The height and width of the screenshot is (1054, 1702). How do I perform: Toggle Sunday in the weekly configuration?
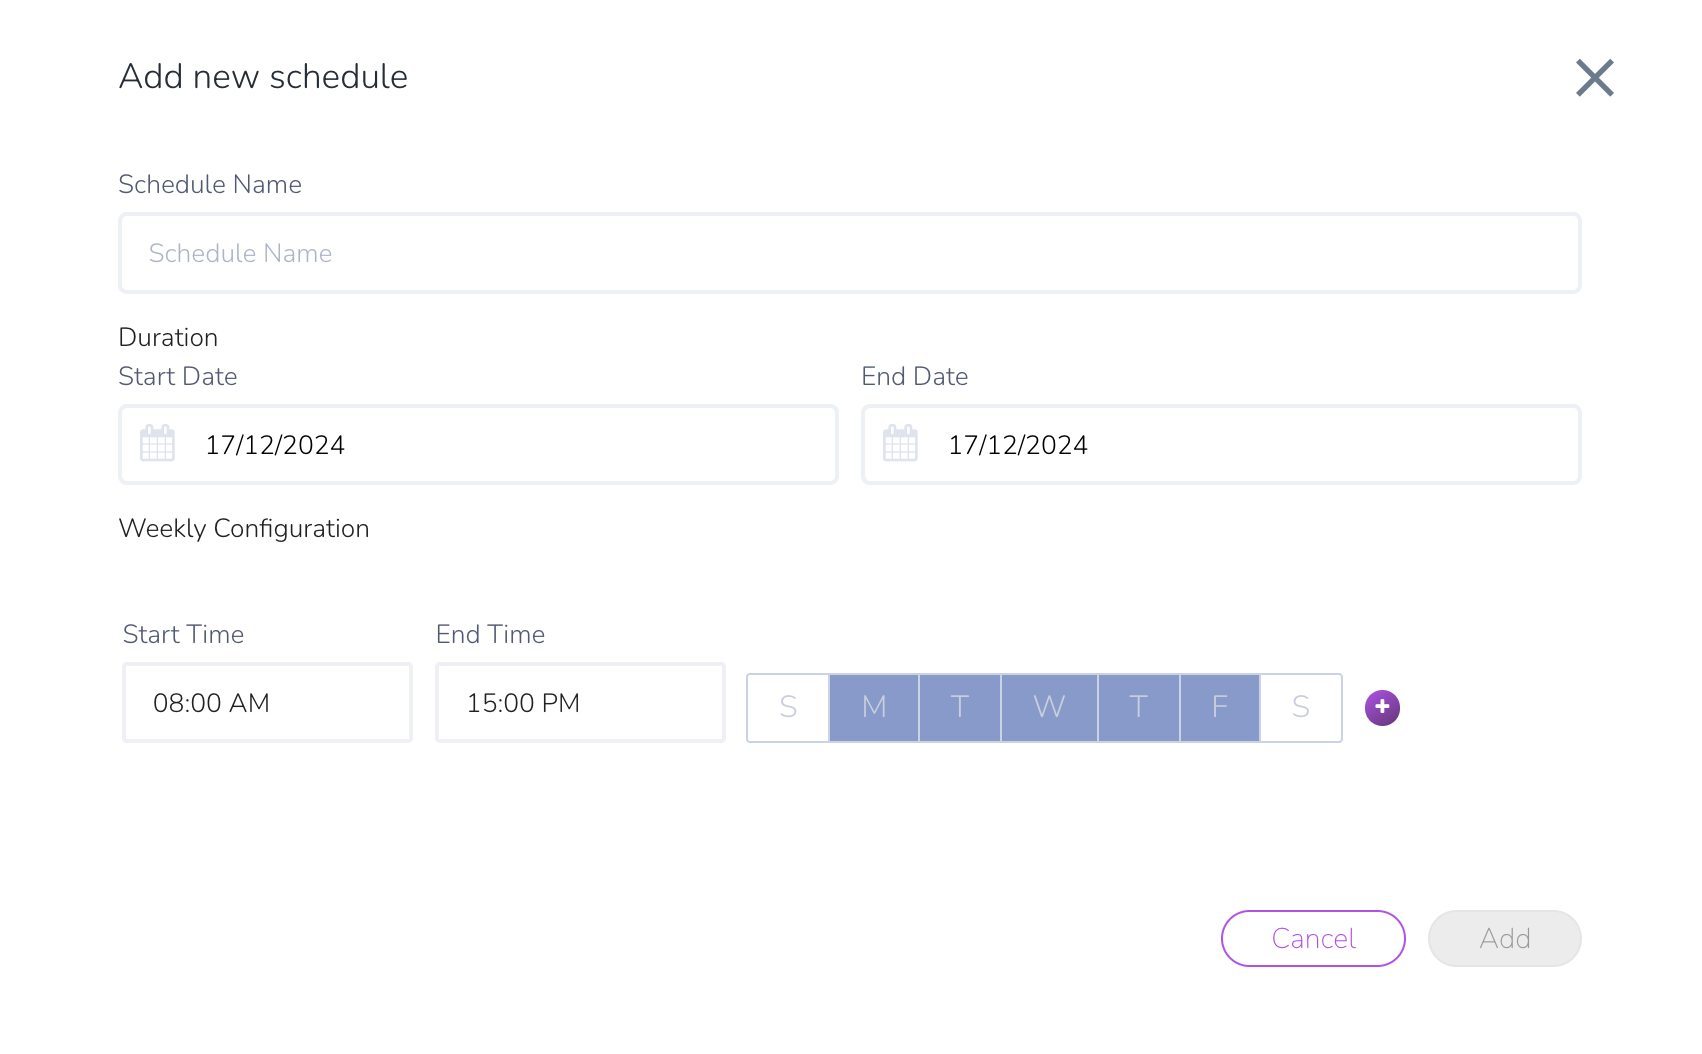(x=788, y=708)
